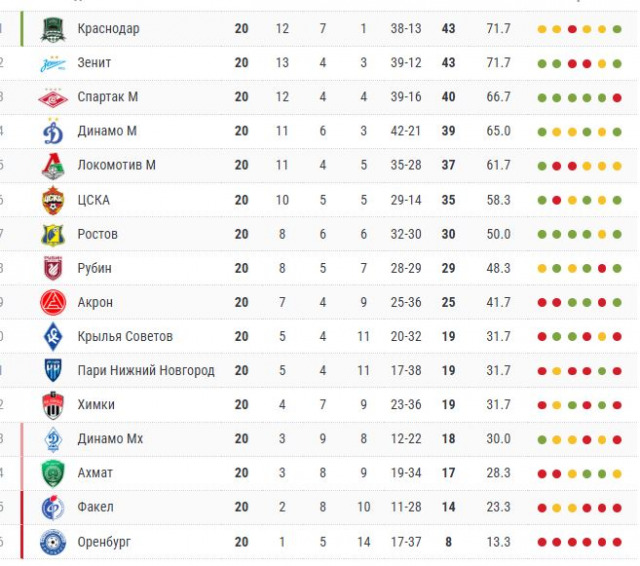Click the Оренбург club logo
The width and height of the screenshot is (640, 566).
53,542
